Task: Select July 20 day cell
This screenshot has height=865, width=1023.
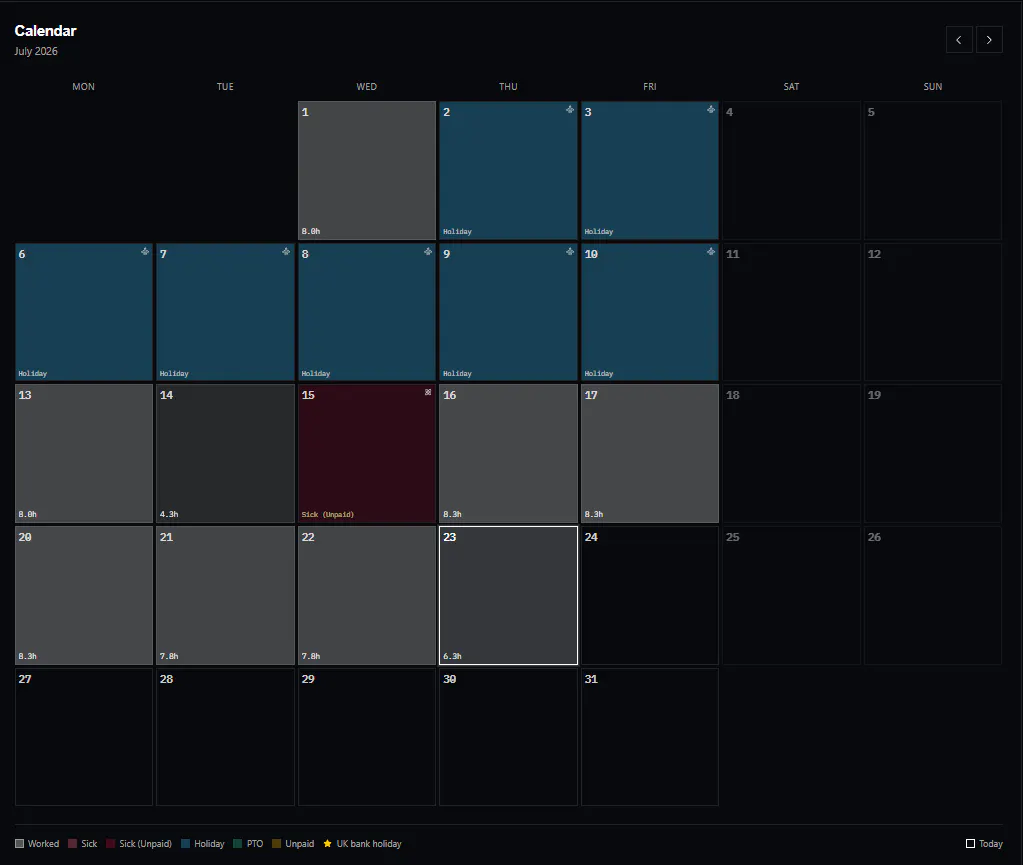Action: [x=84, y=596]
